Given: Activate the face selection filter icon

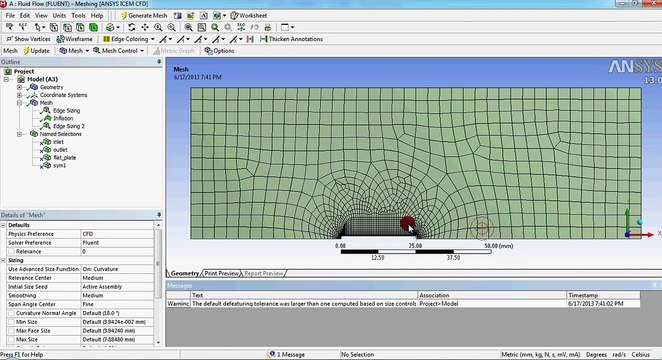Looking at the screenshot, I should tap(80, 27).
